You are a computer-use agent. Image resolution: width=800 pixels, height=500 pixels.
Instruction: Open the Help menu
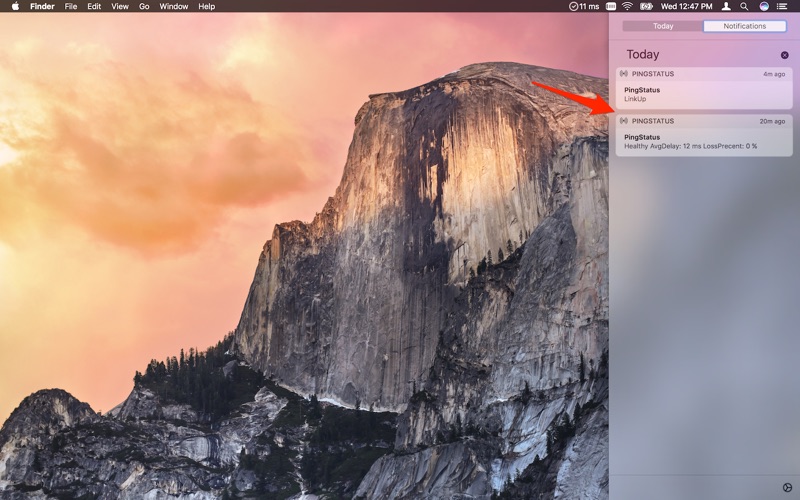click(207, 6)
